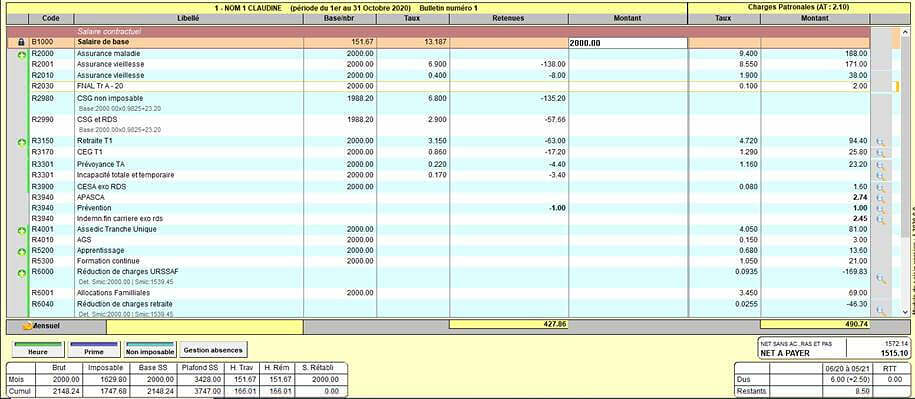
Task: Click green plus icon beside R5200 Apprentissage
Action: (x=22, y=251)
